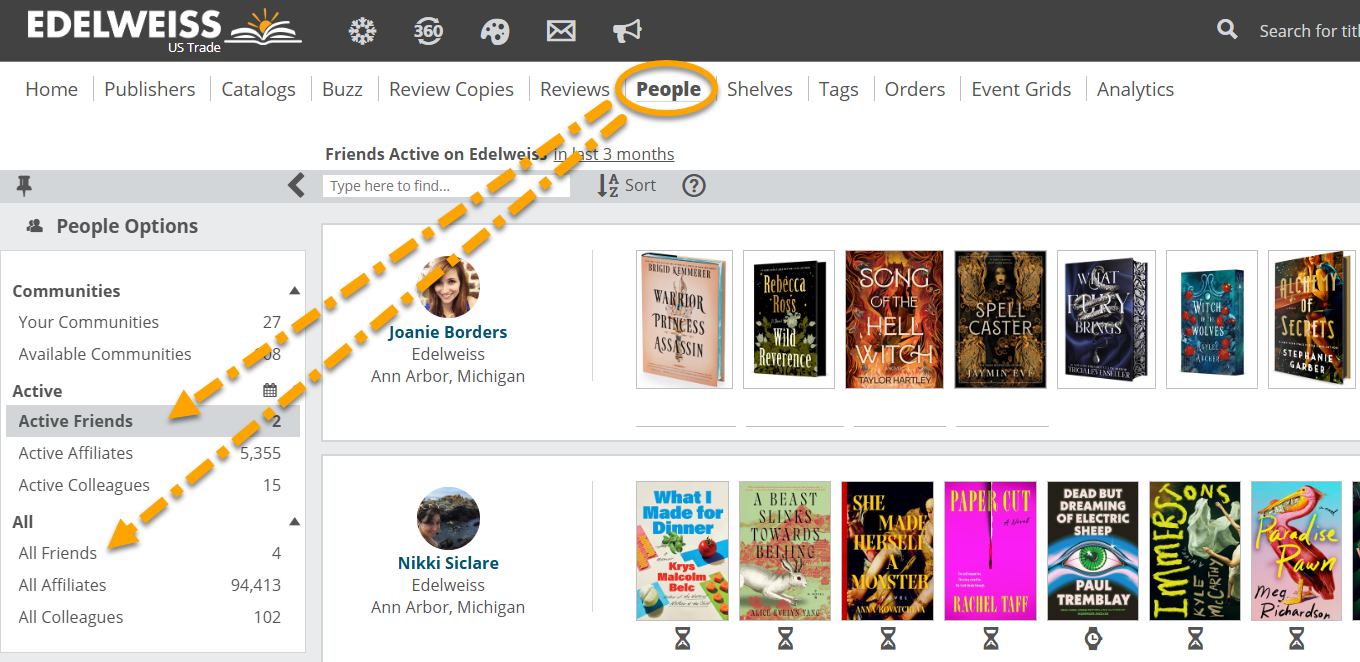The width and height of the screenshot is (1360, 662).
Task: Collapse the All section arrow
Action: pos(294,522)
